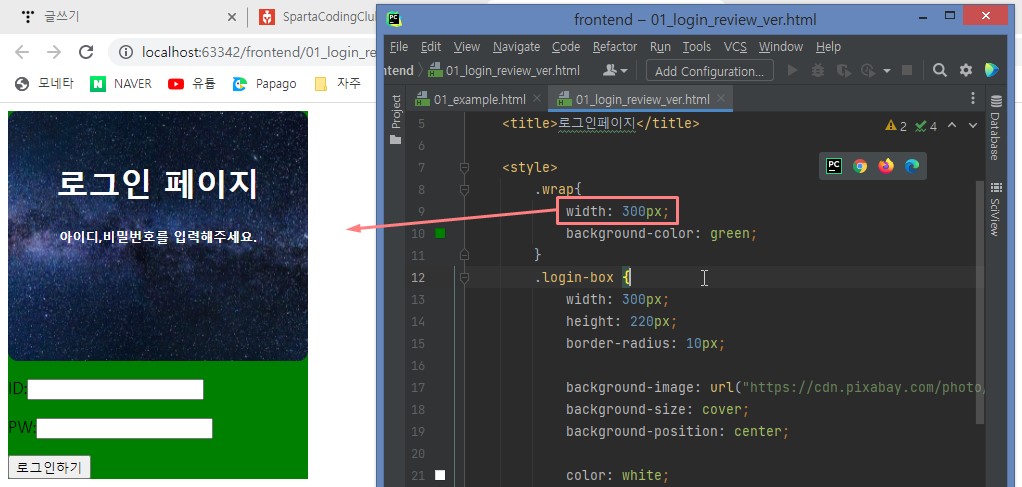1022x487 pixels.
Task: Click the browser back arrow
Action: [x=22, y=52]
